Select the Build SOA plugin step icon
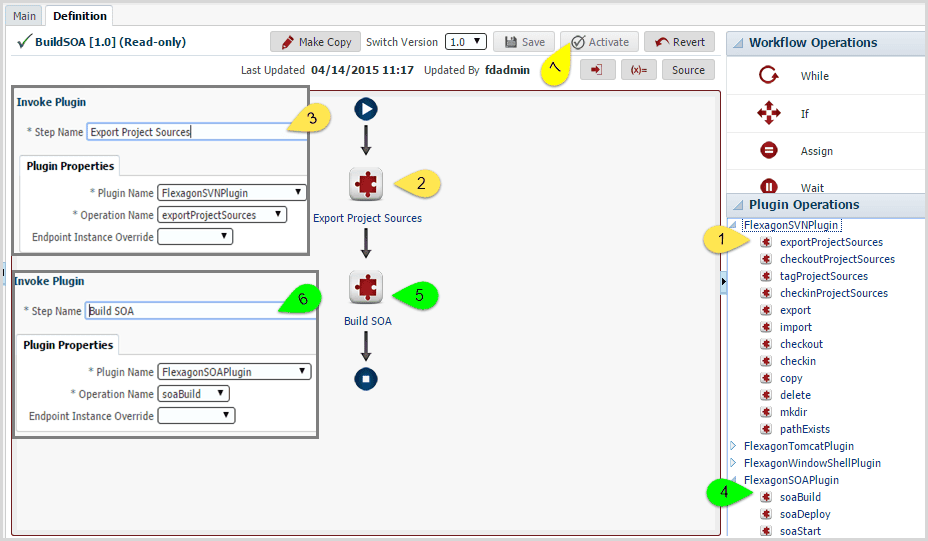 tap(366, 287)
